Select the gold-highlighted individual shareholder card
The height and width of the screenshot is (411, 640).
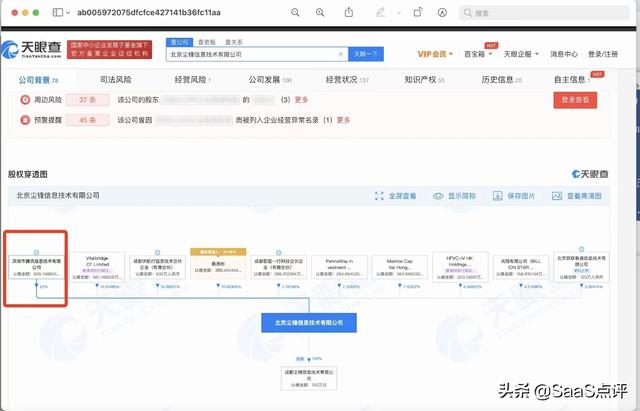[x=218, y=264]
